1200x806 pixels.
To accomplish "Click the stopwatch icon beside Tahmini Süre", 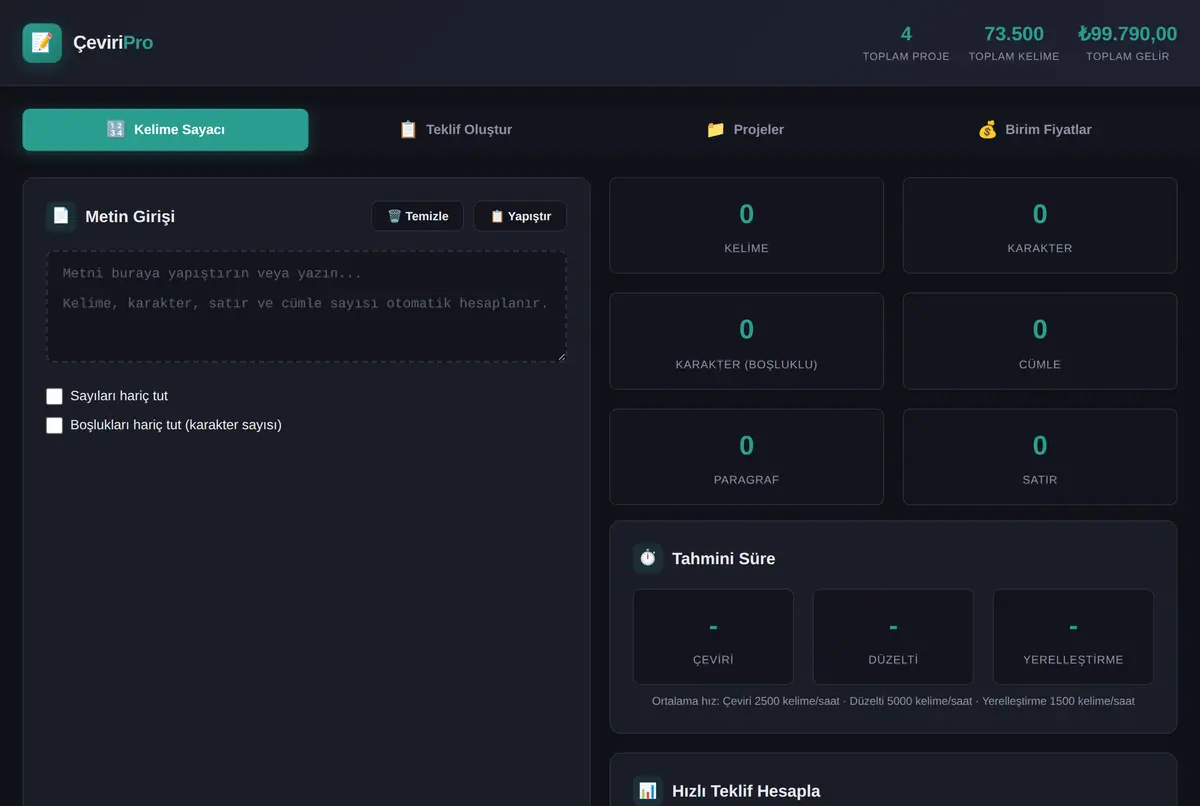I will [648, 558].
